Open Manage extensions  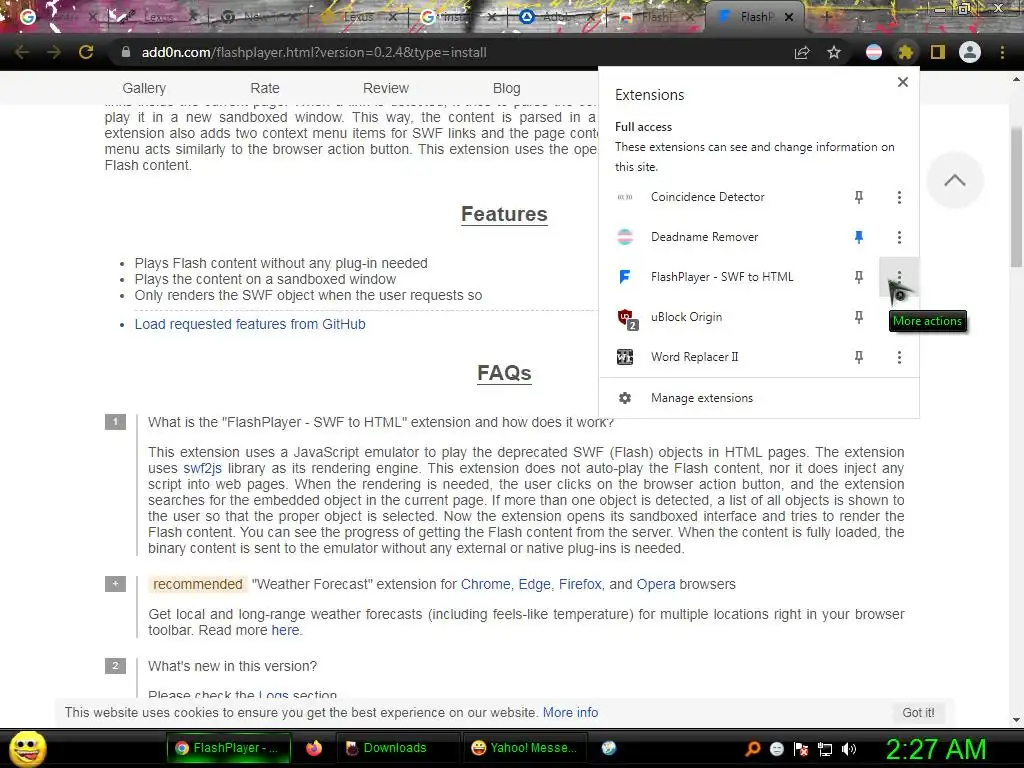pyautogui.click(x=759, y=398)
